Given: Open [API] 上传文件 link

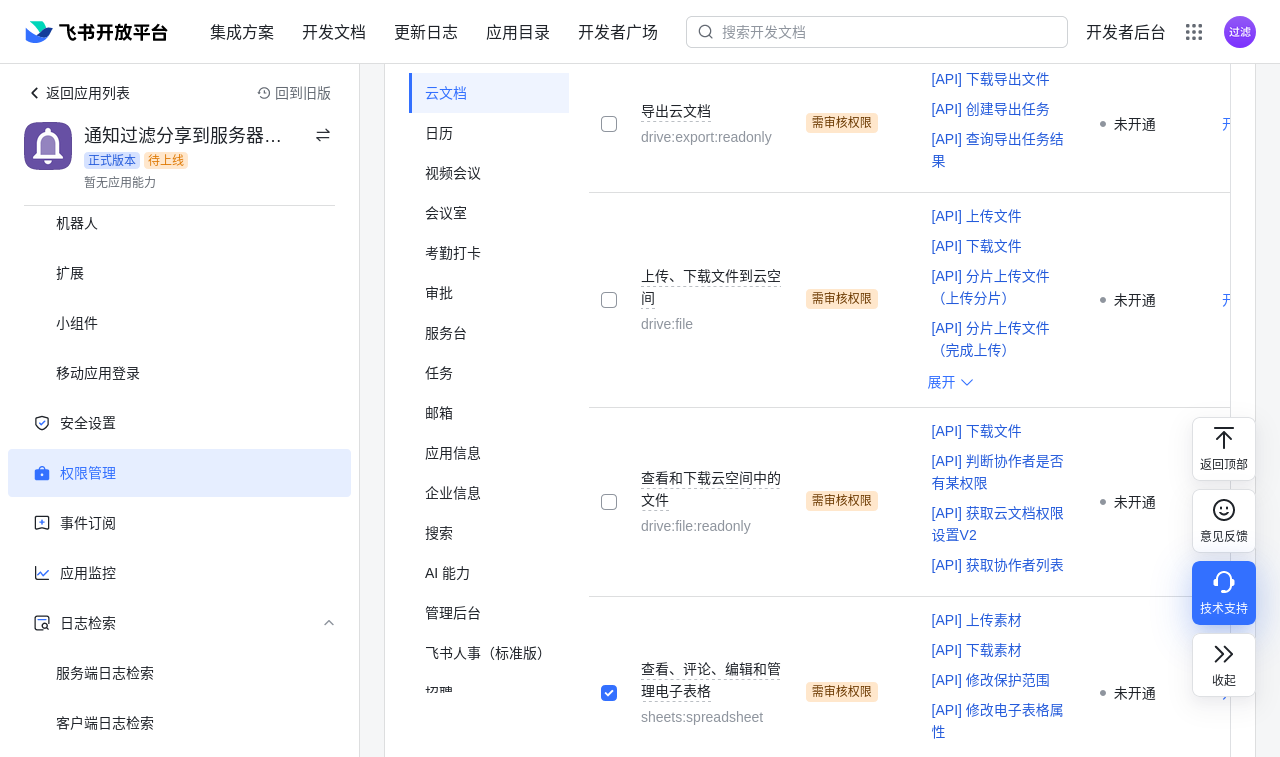Looking at the screenshot, I should pos(976,216).
